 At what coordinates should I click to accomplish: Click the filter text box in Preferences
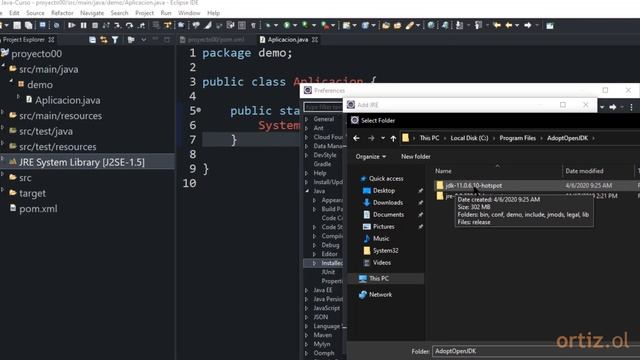[323, 107]
